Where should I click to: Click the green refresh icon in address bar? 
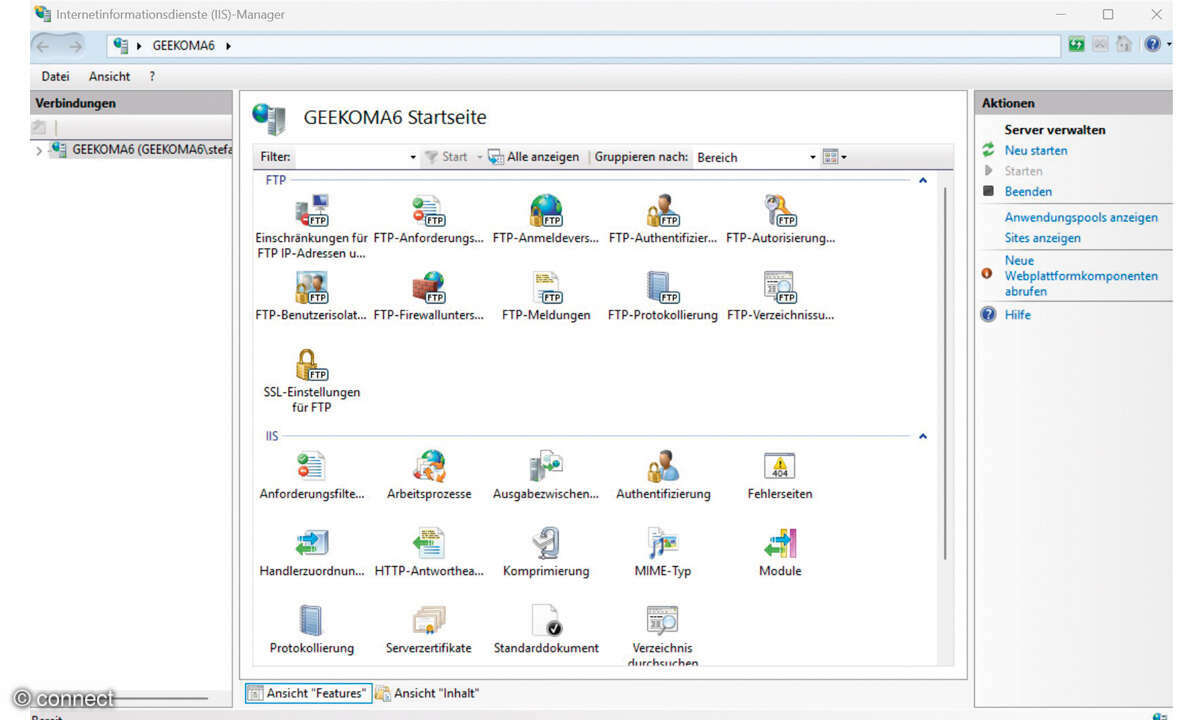tap(1076, 45)
